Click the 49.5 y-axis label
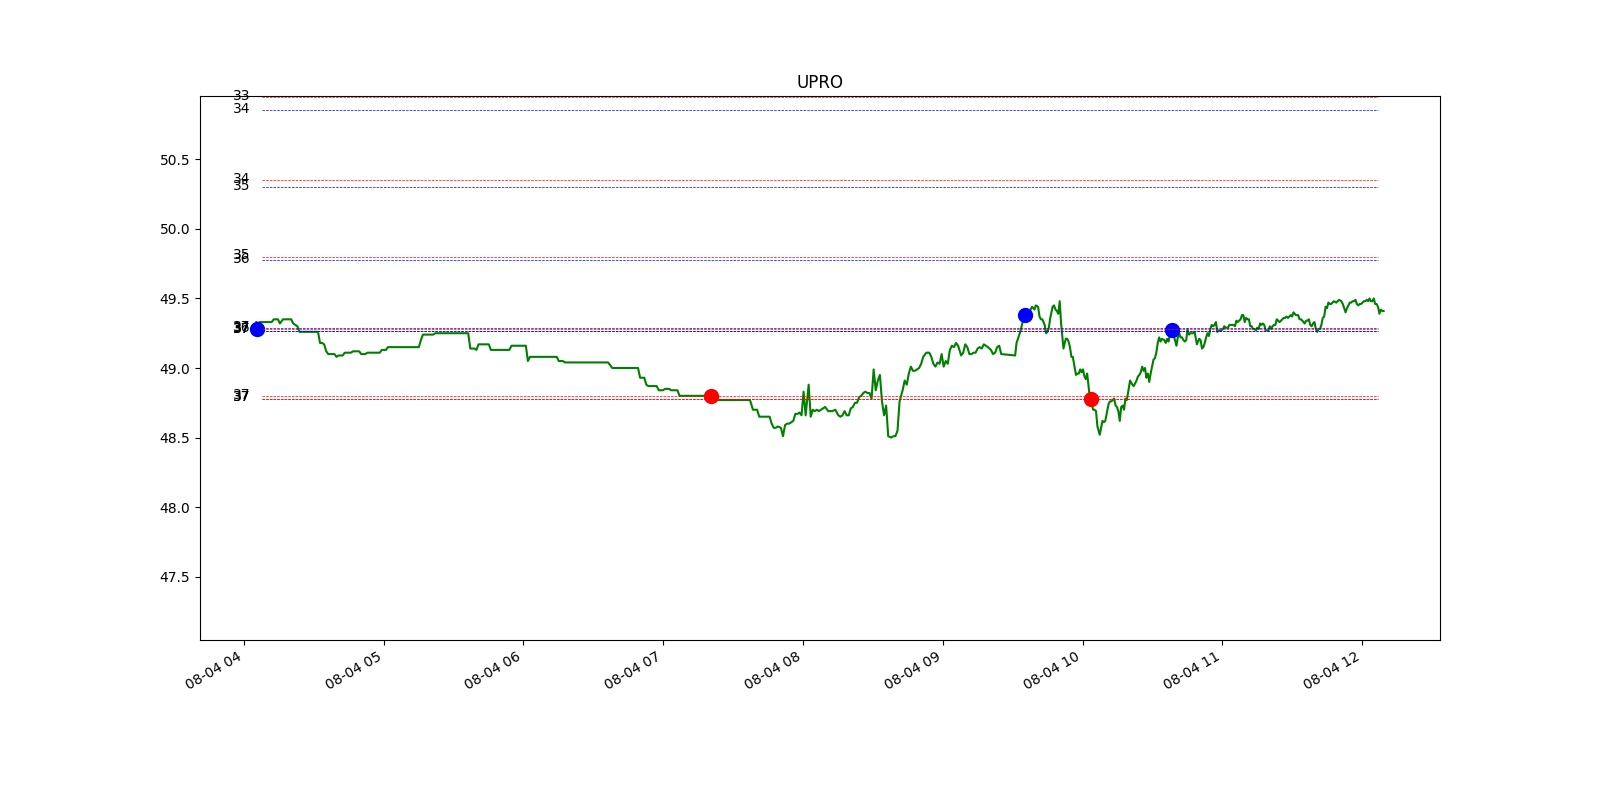The width and height of the screenshot is (1600, 800). pos(174,299)
